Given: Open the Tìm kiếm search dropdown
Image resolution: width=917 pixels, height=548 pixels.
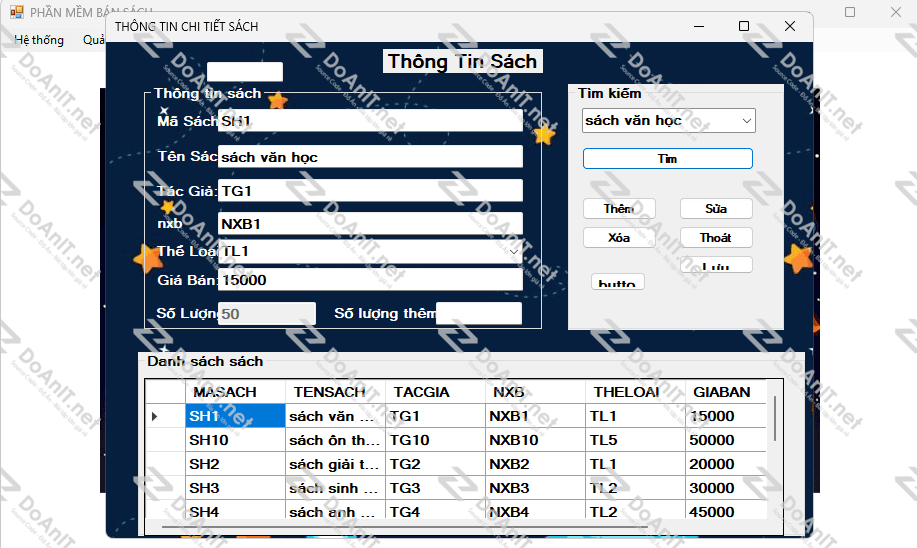Looking at the screenshot, I should [x=747, y=120].
